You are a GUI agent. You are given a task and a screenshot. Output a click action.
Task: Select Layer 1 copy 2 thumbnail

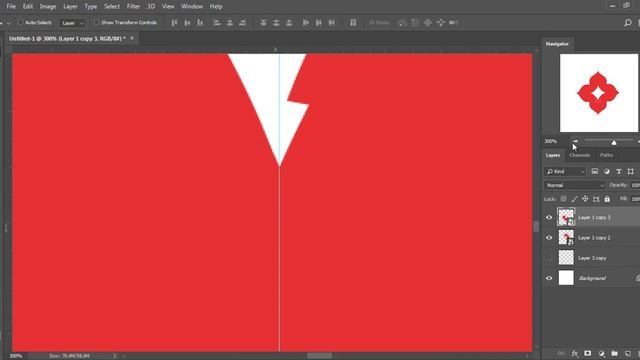click(566, 238)
